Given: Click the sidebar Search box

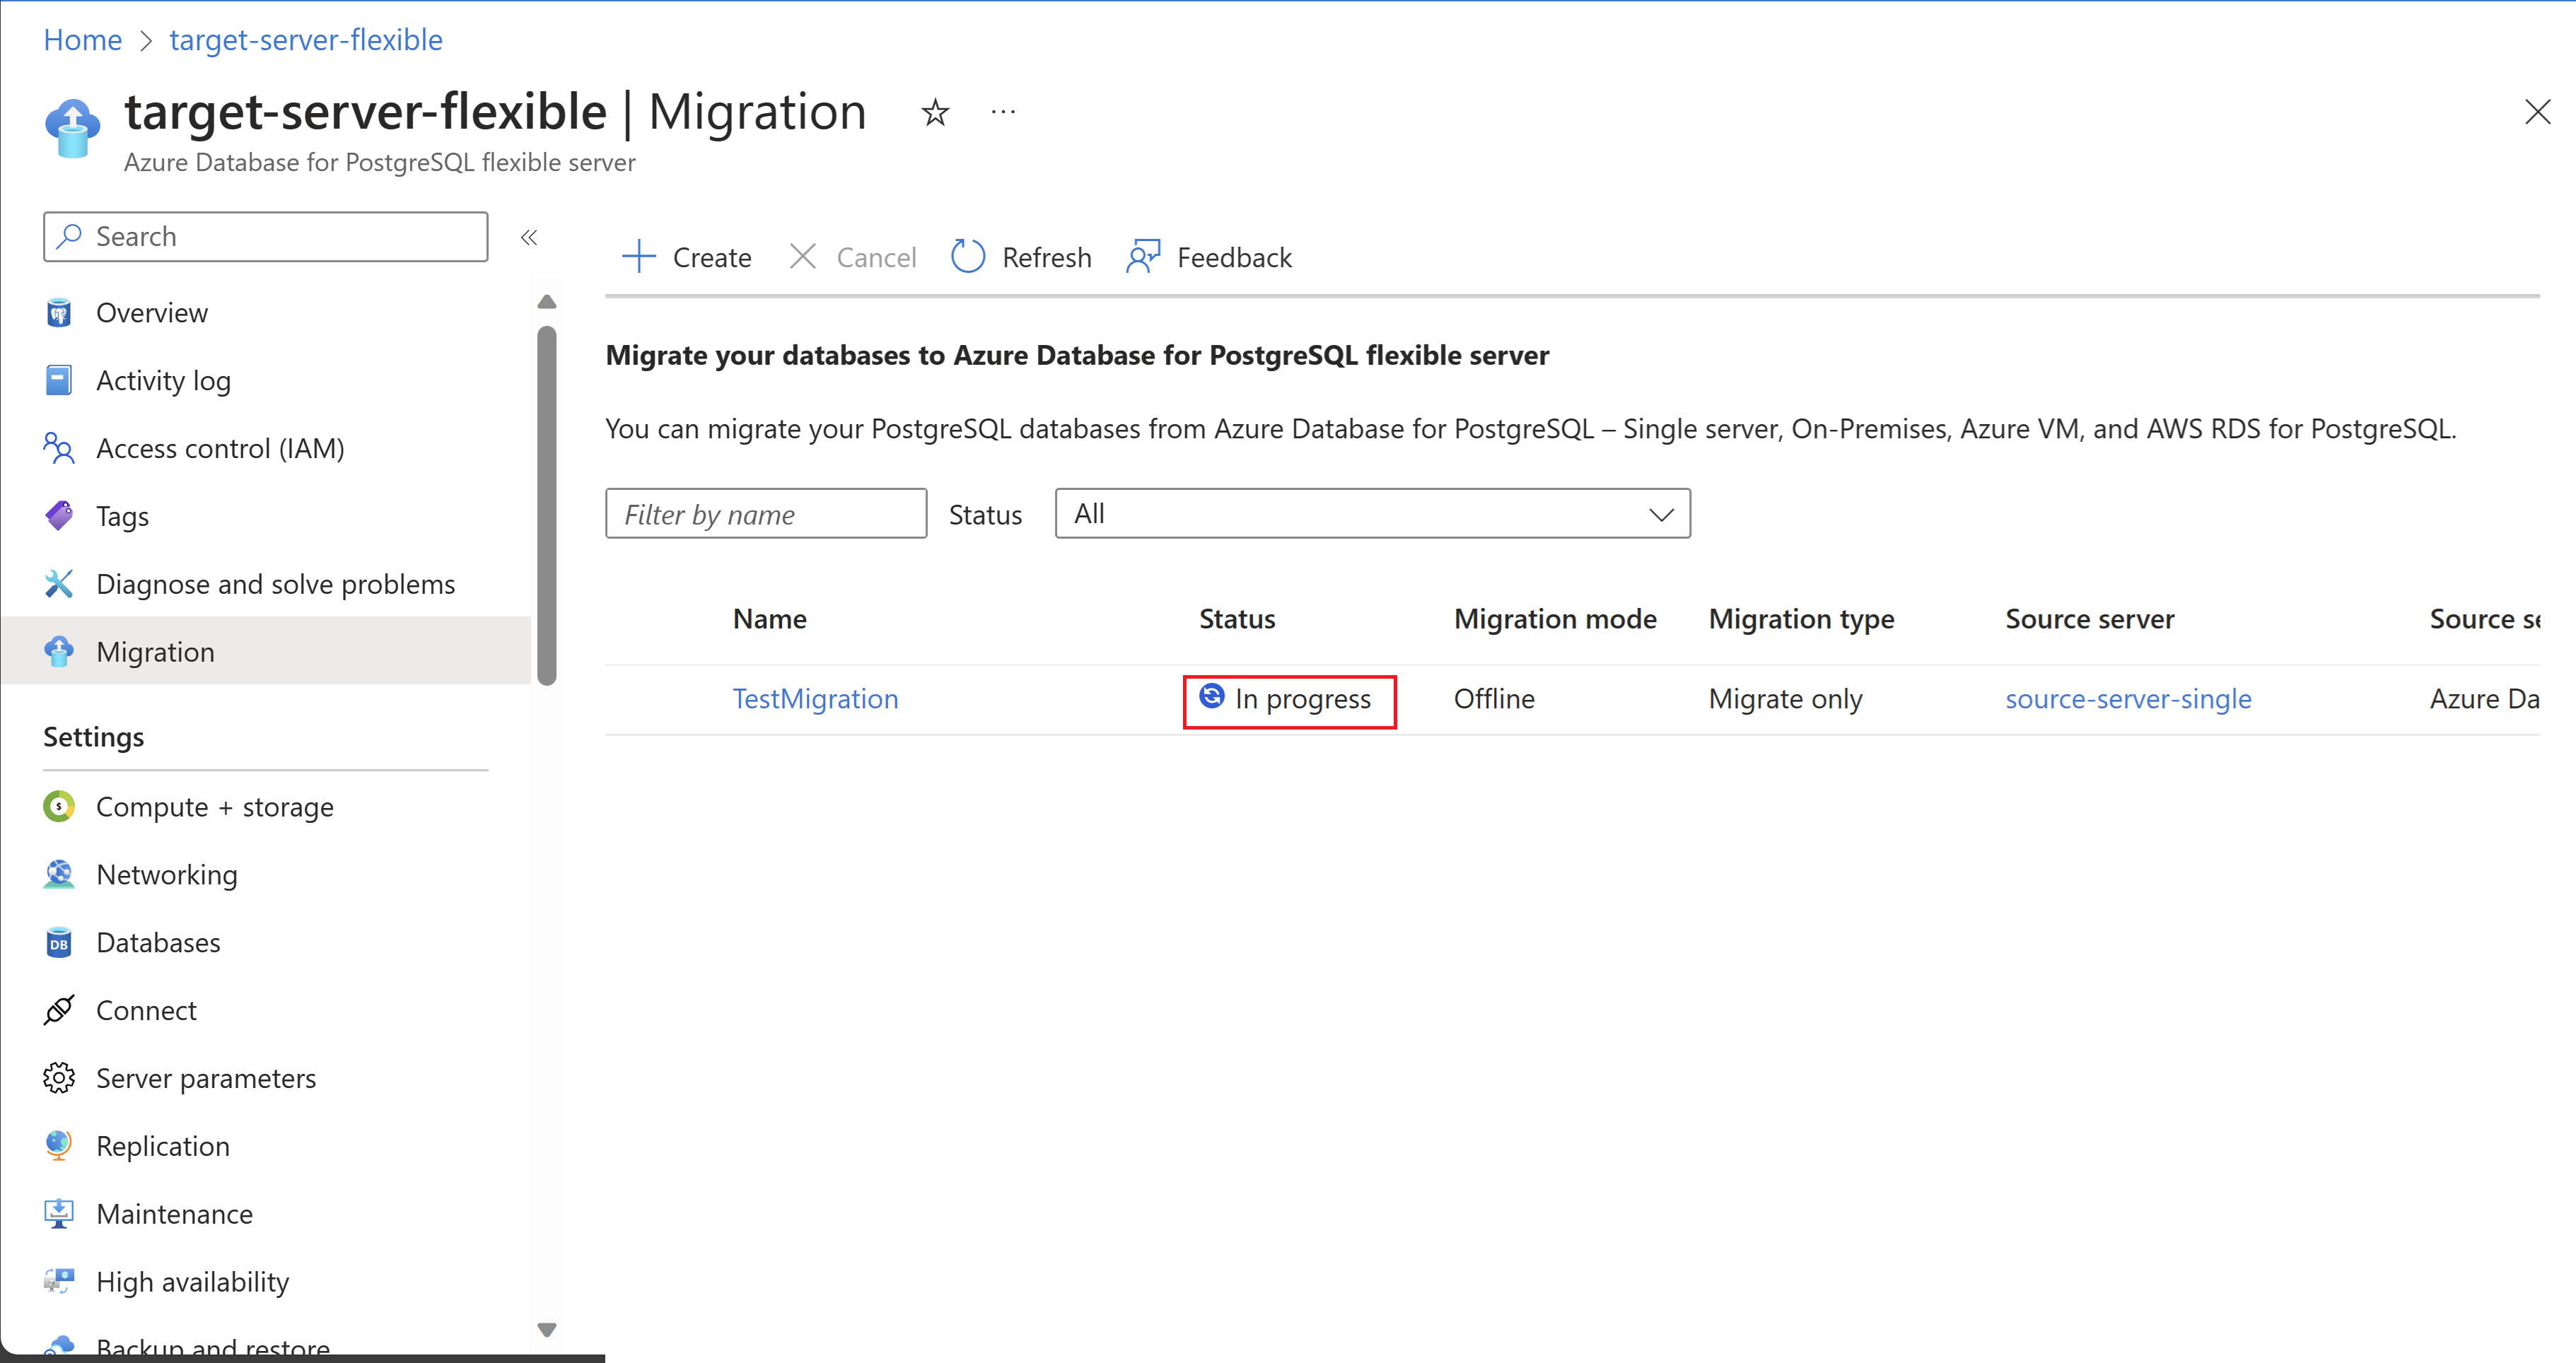Looking at the screenshot, I should tap(266, 237).
